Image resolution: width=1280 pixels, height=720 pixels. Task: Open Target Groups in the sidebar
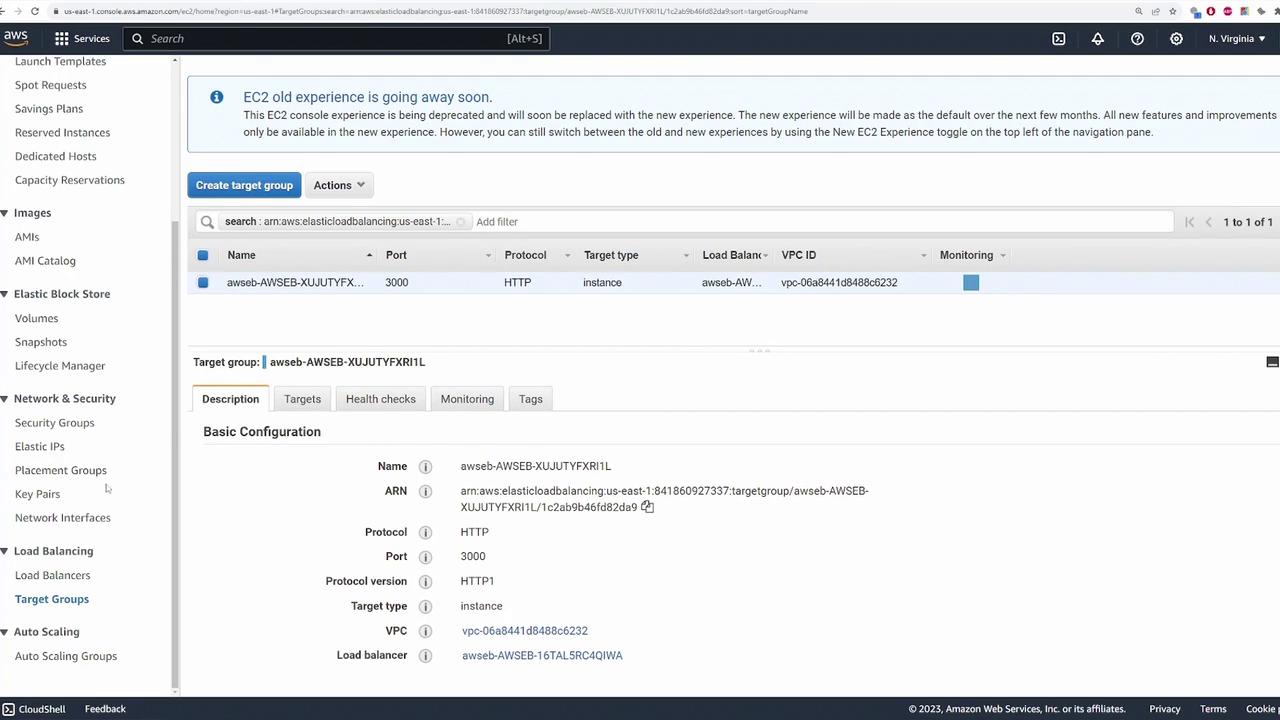tap(52, 599)
